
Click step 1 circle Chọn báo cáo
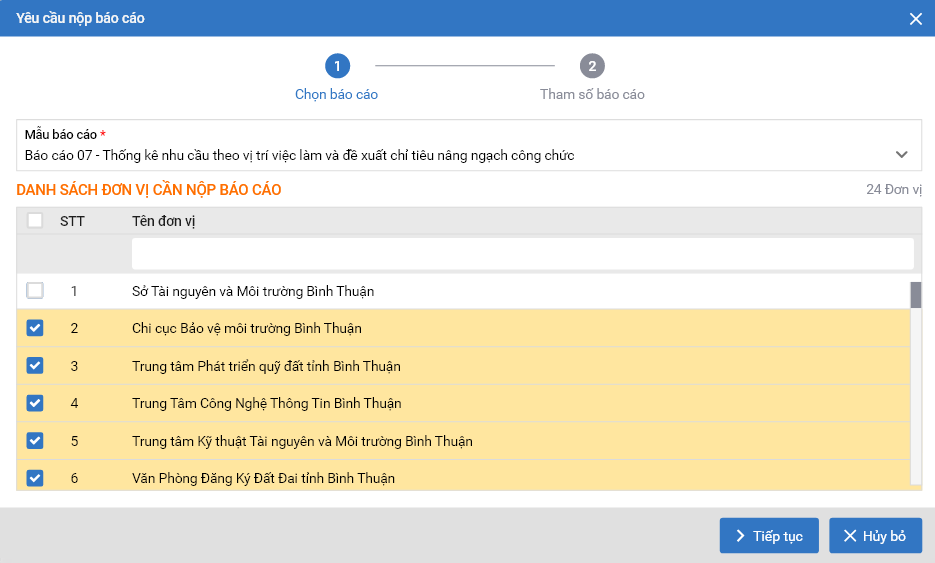coord(337,66)
